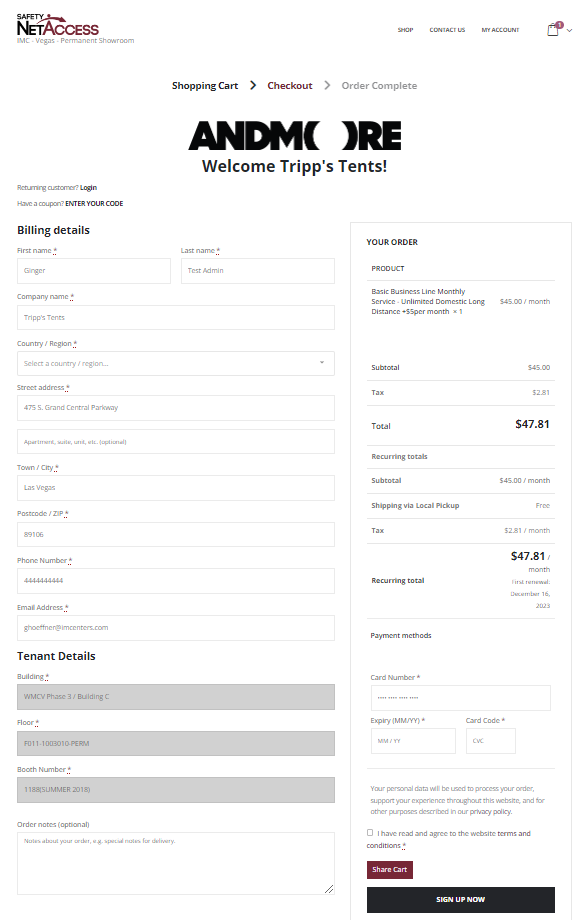Open the shopping bag cart icon

pos(553,29)
